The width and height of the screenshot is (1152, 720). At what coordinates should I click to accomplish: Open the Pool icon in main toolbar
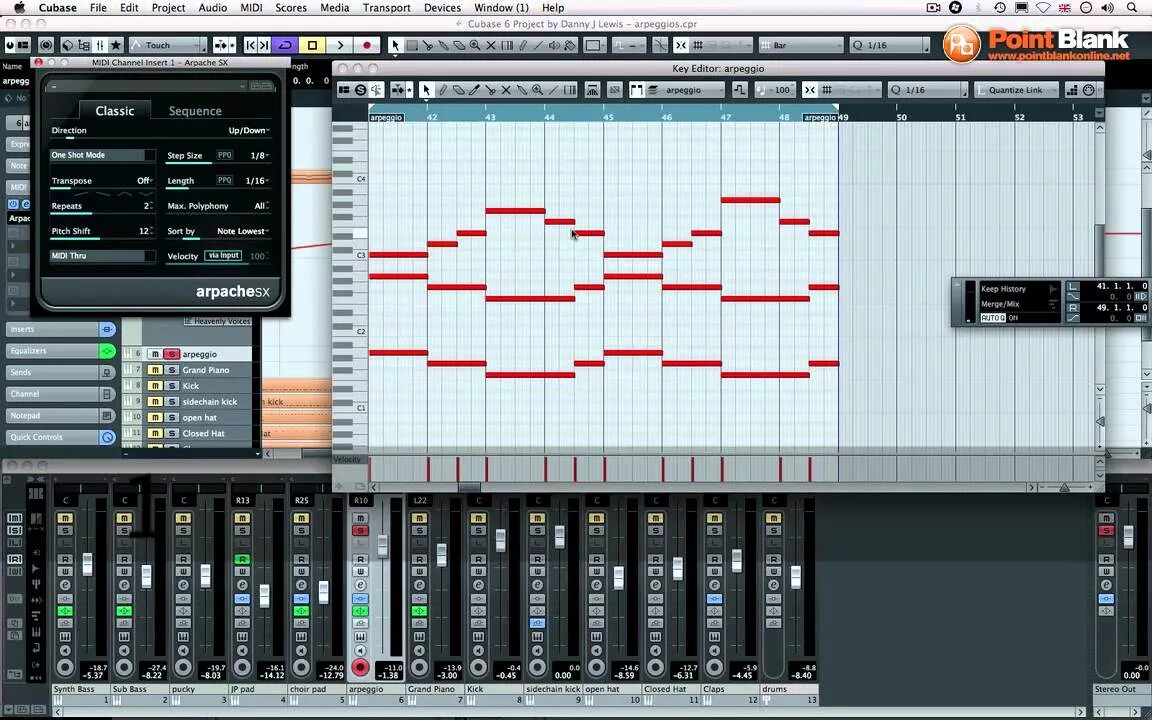point(84,46)
